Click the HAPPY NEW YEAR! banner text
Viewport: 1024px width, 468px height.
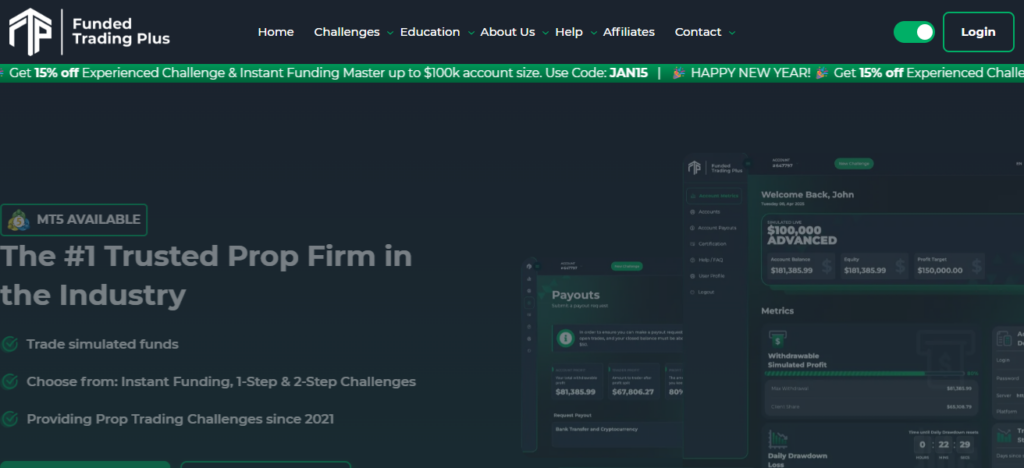coord(750,73)
